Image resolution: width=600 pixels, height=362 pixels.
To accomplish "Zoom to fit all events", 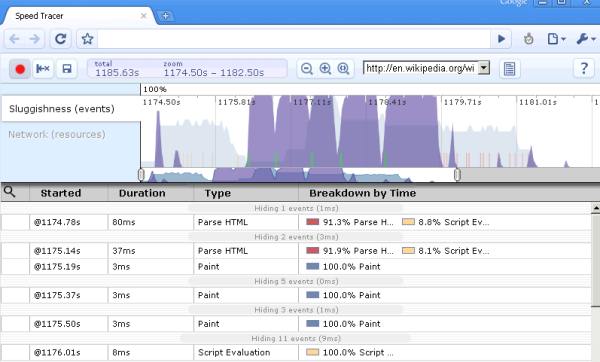I will click(343, 69).
